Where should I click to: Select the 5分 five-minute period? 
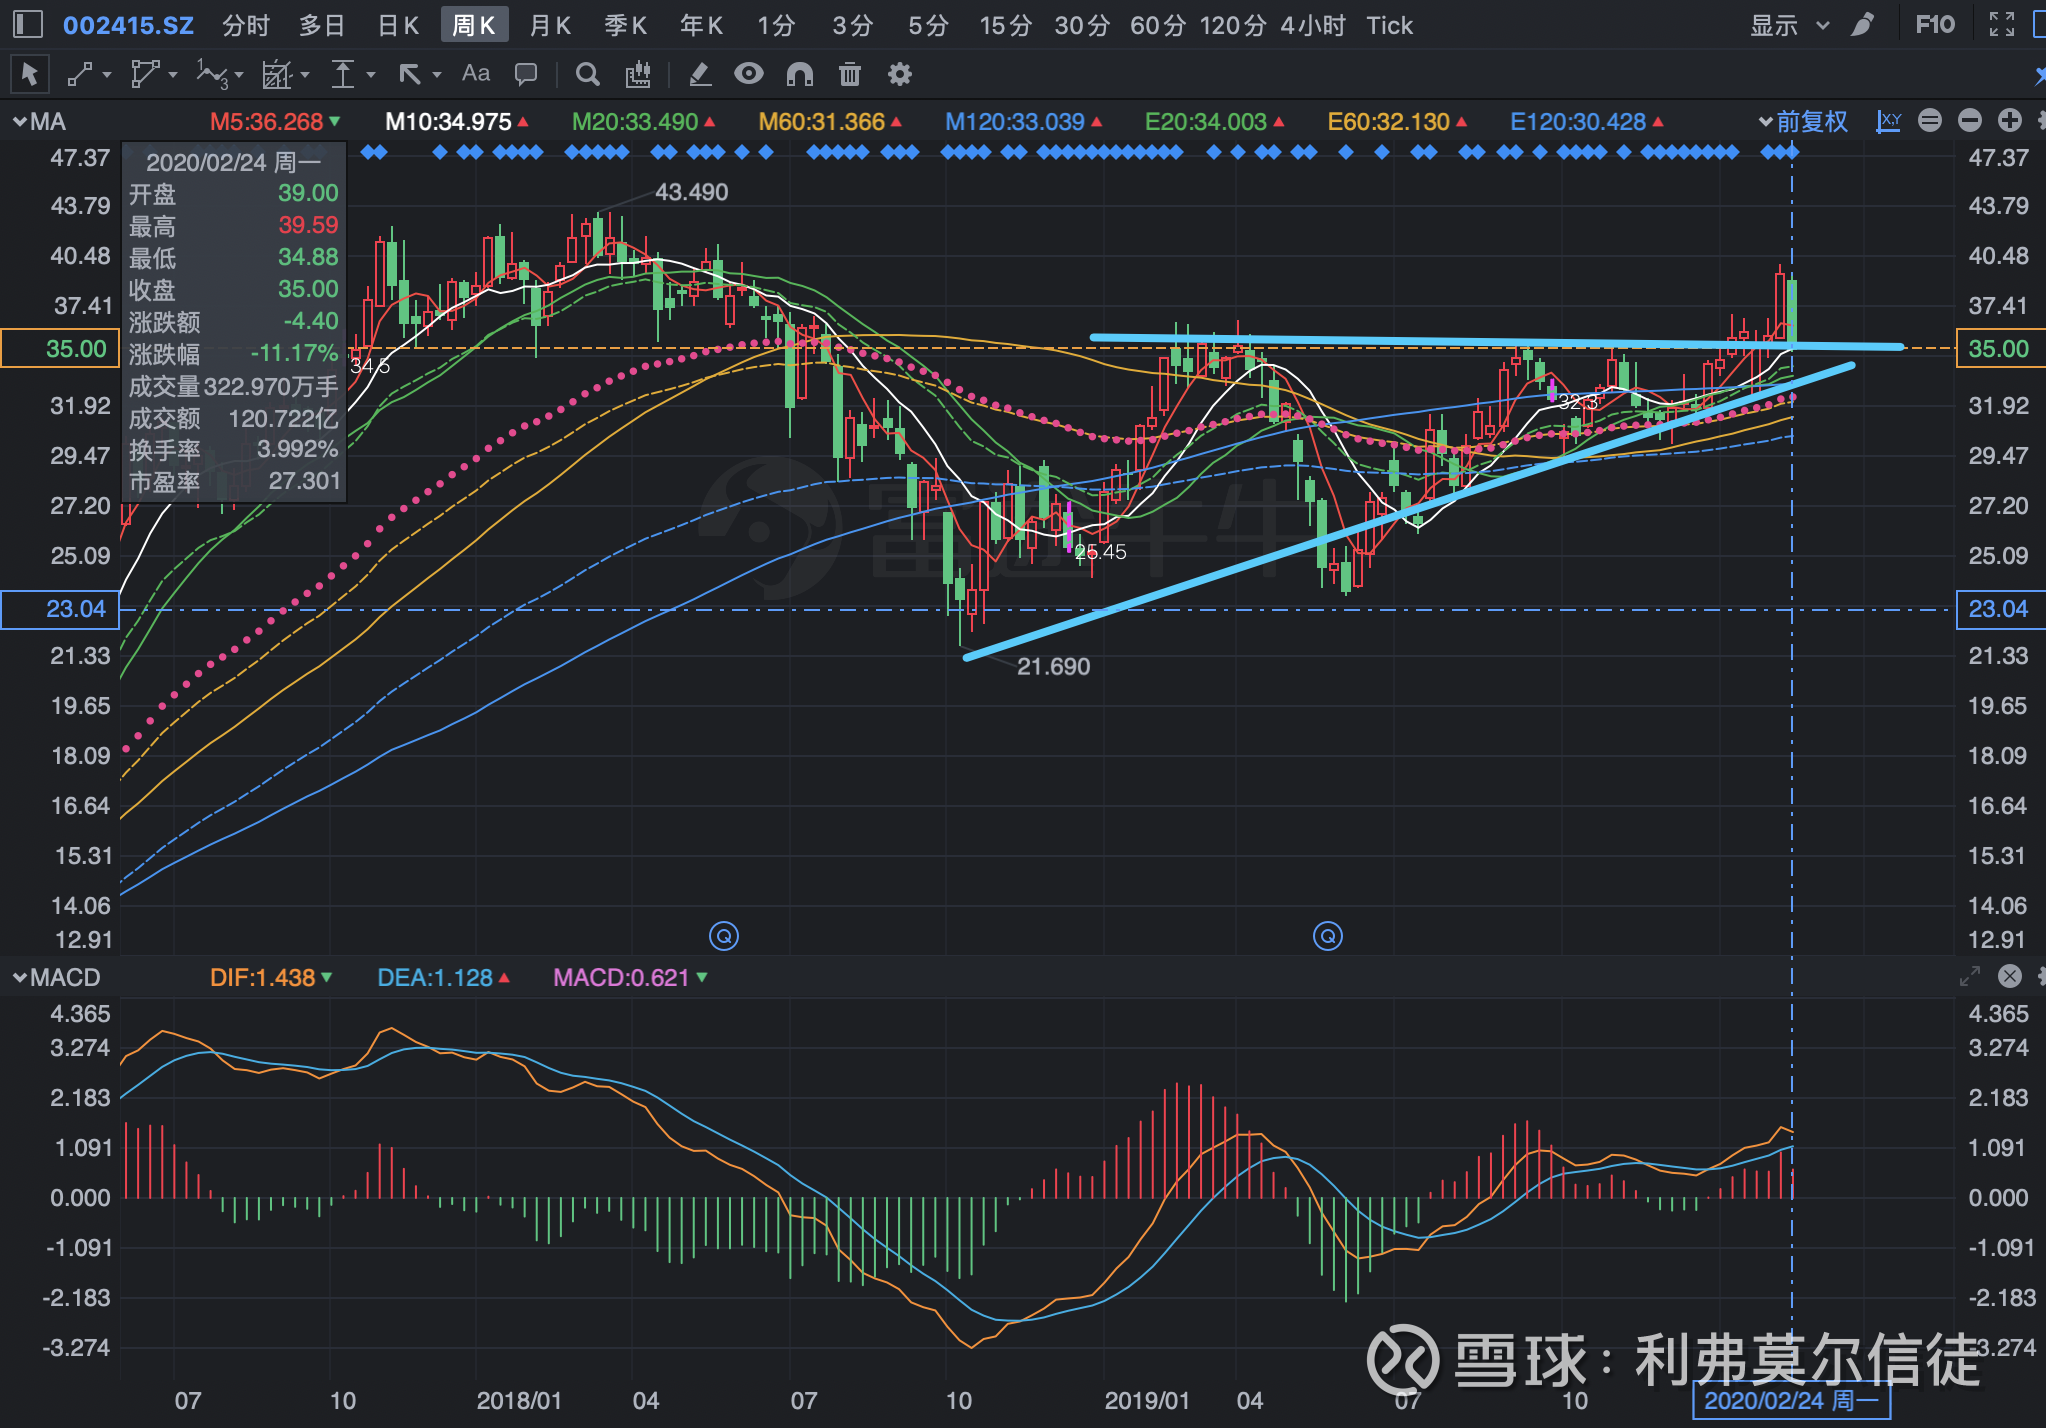[x=928, y=25]
